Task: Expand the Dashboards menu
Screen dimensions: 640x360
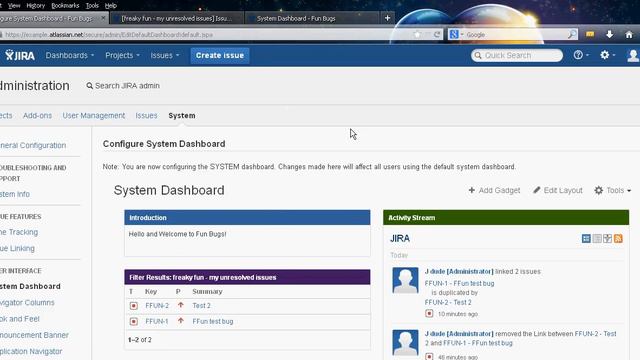Action: click(70, 55)
